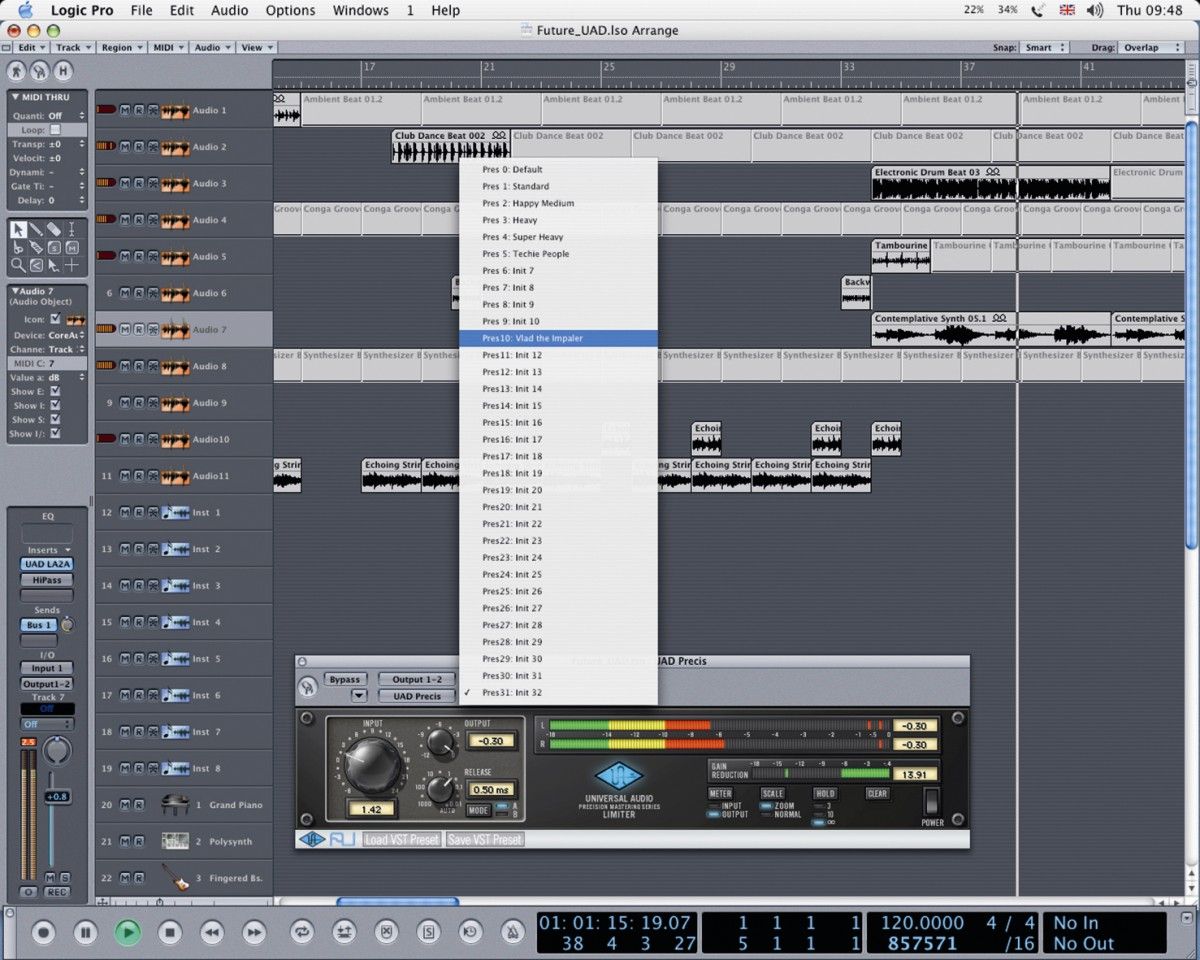The image size is (1200, 960).
Task: Select the Scissors tool
Action: pyautogui.click(x=18, y=247)
